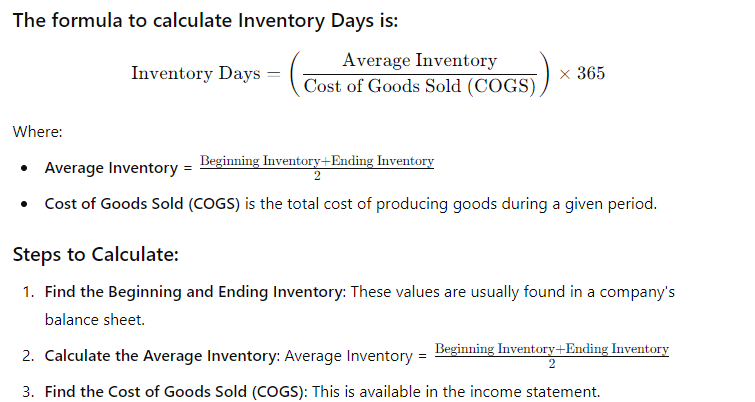Click bold 'Find the Beginning and Ending Inventory'
Image resolution: width=755 pixels, height=402 pixels.
tap(195, 292)
